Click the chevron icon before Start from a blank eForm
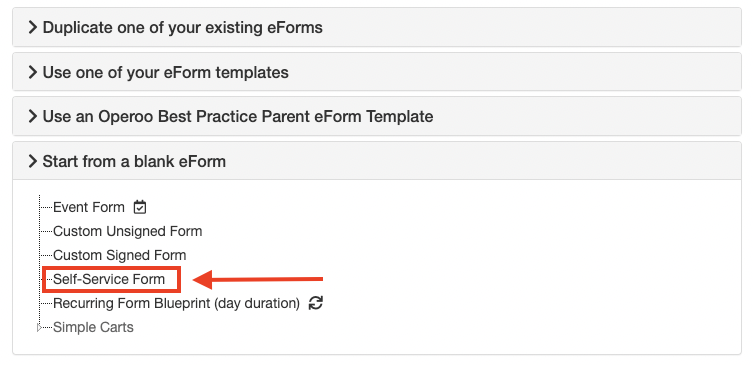 [x=32, y=161]
